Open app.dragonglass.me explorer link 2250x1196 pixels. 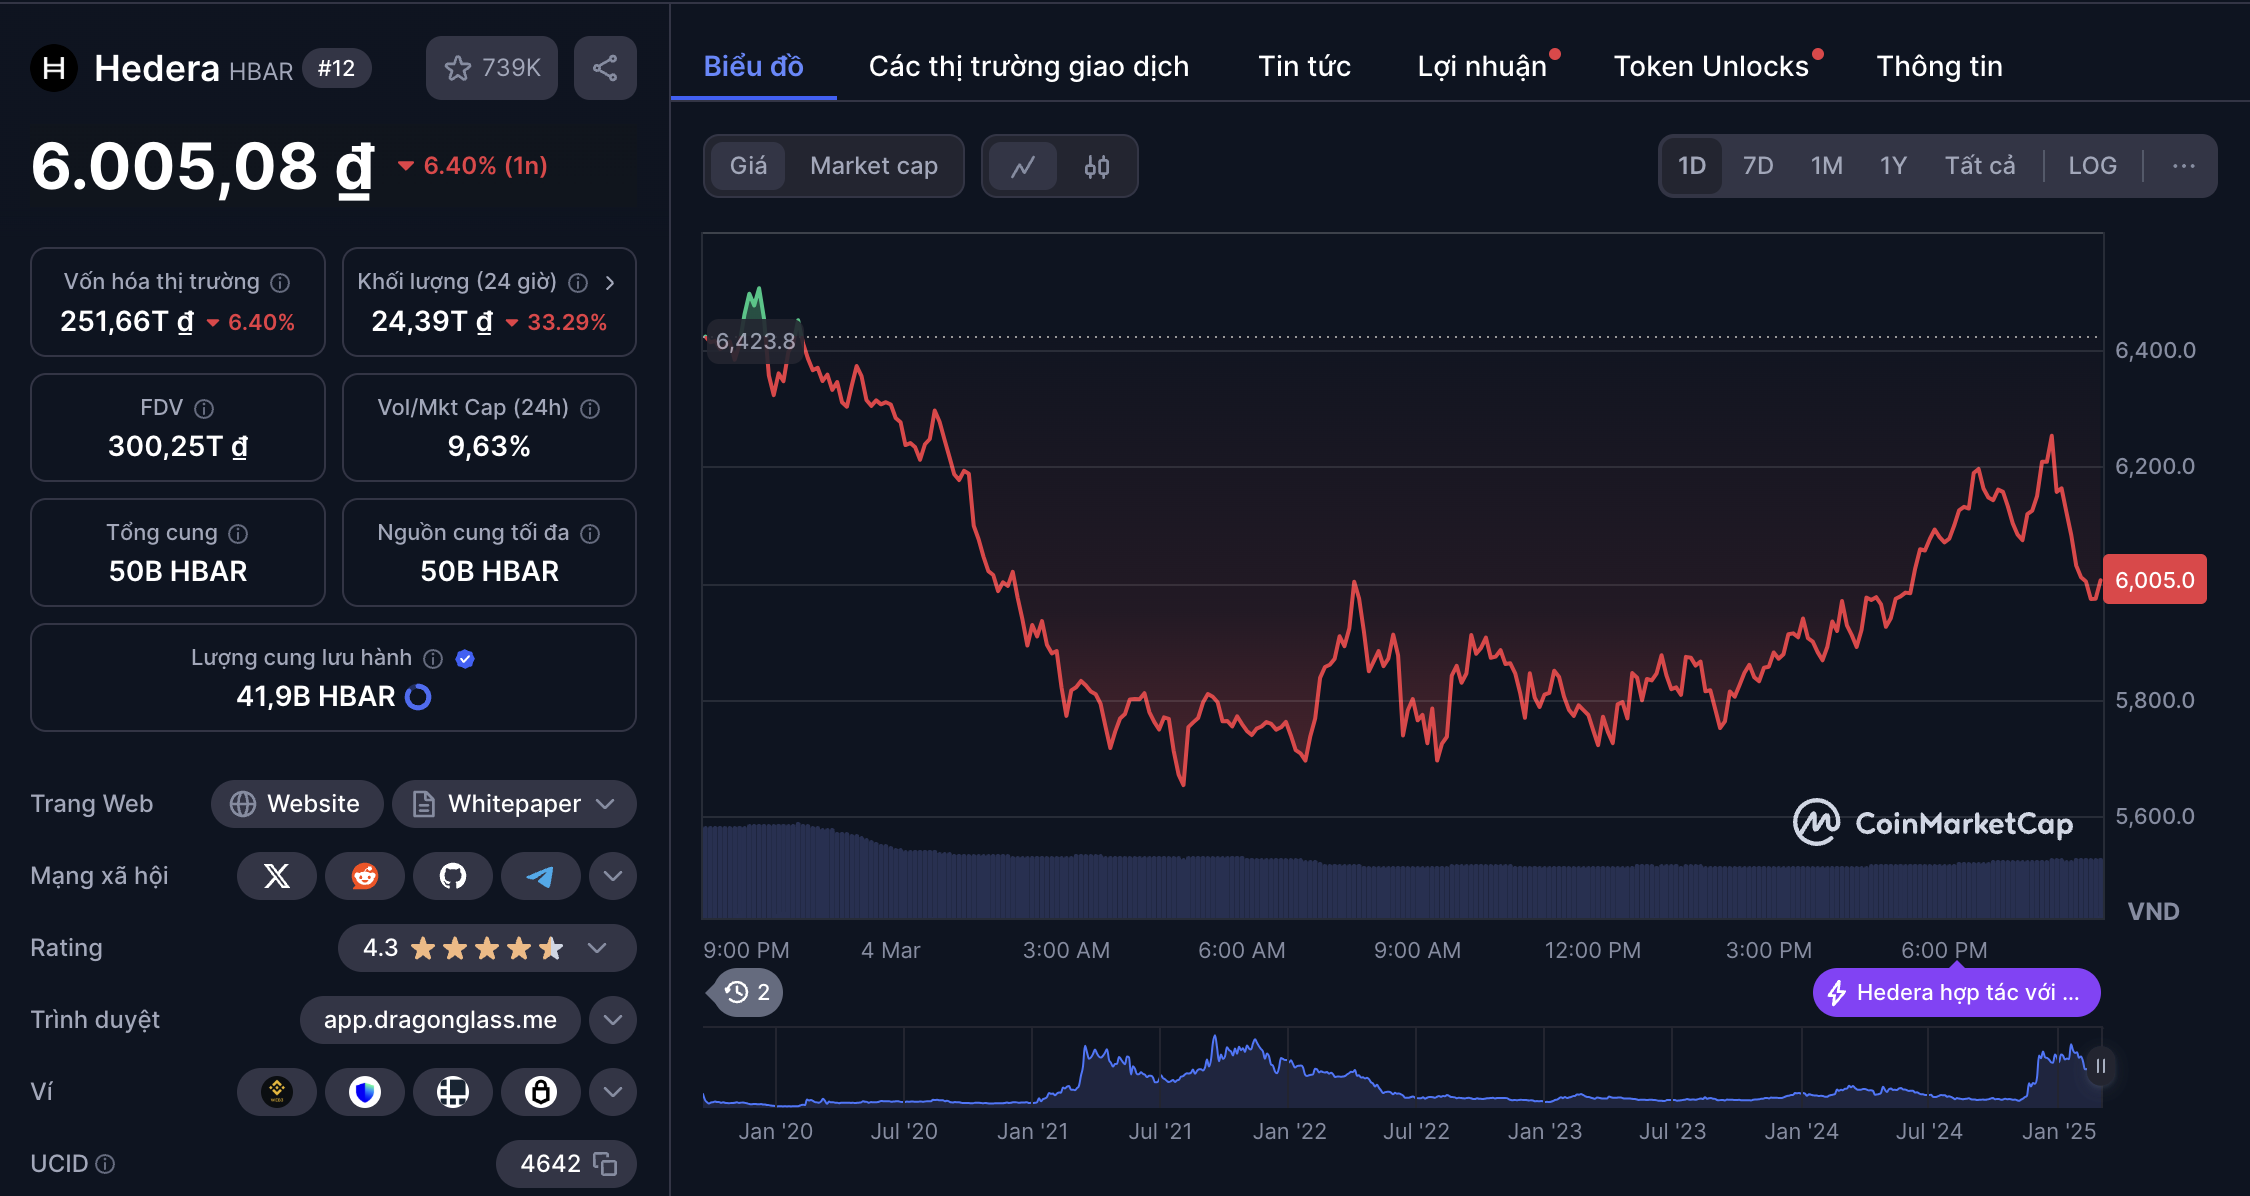tap(440, 1020)
